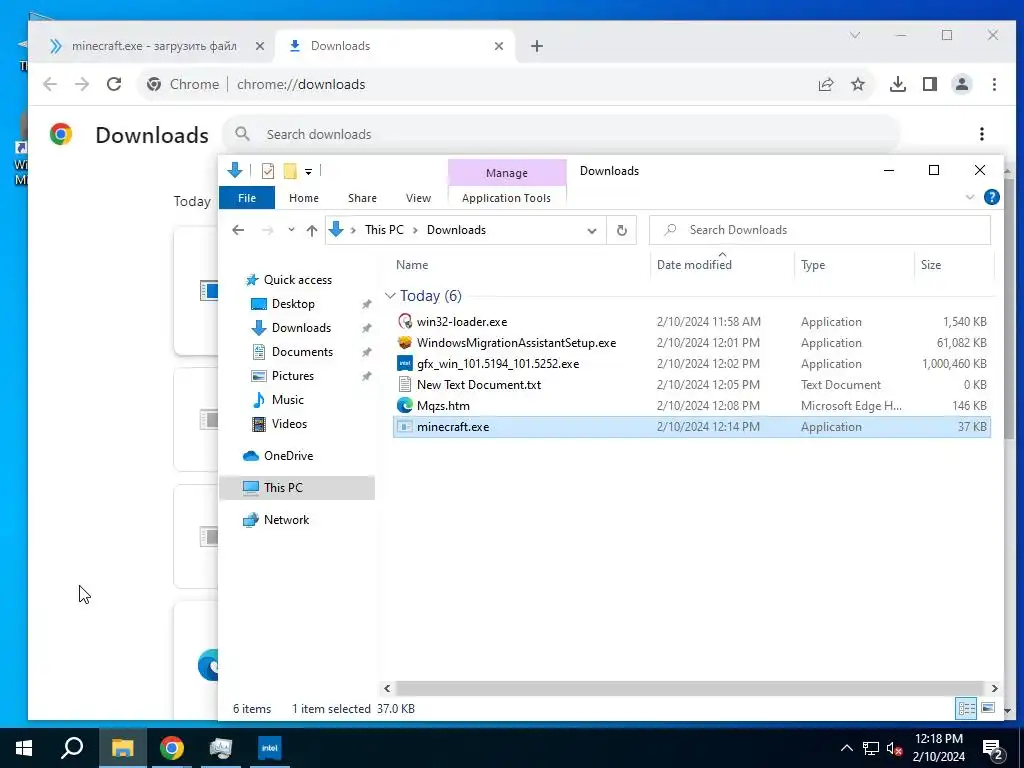Select Quick access in navigation pane

[x=297, y=280]
